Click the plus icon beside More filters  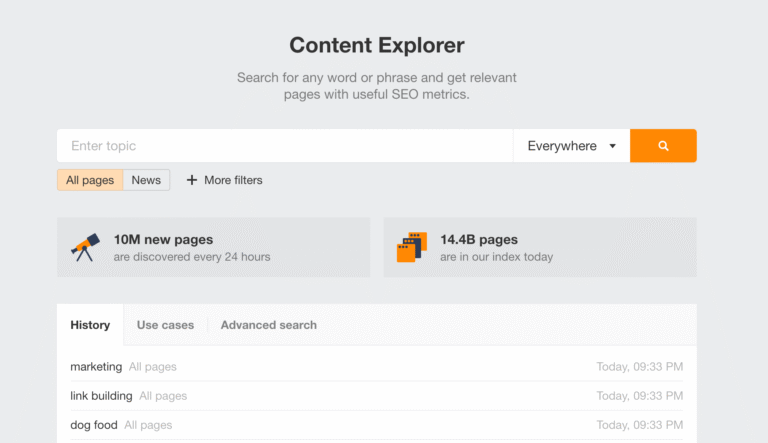coord(192,180)
